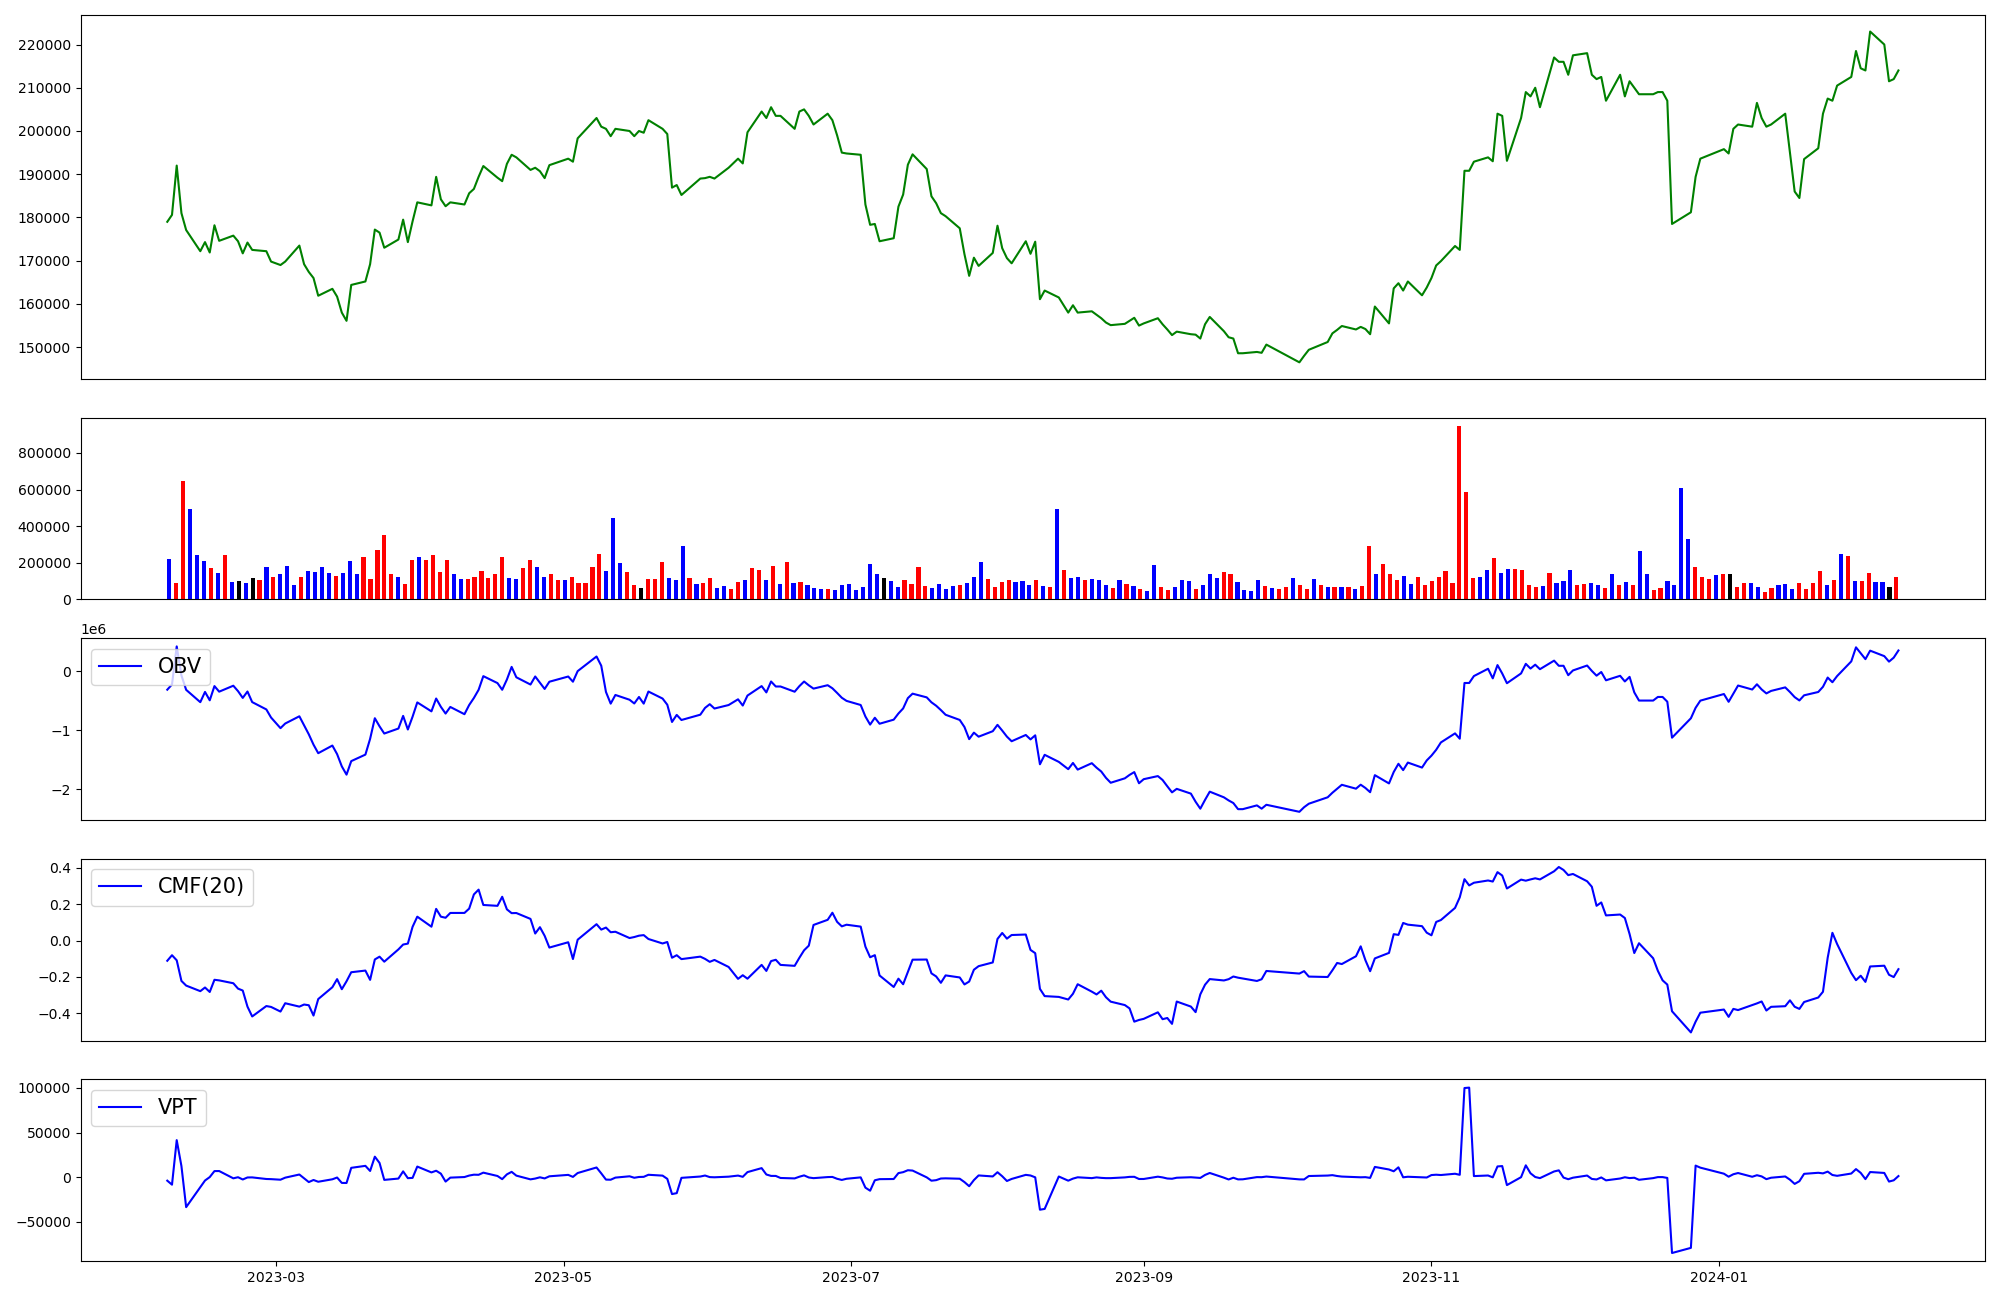This screenshot has width=2000, height=1300.
Task: Click the tall blue volume bar in December
Action: pyautogui.click(x=1681, y=544)
